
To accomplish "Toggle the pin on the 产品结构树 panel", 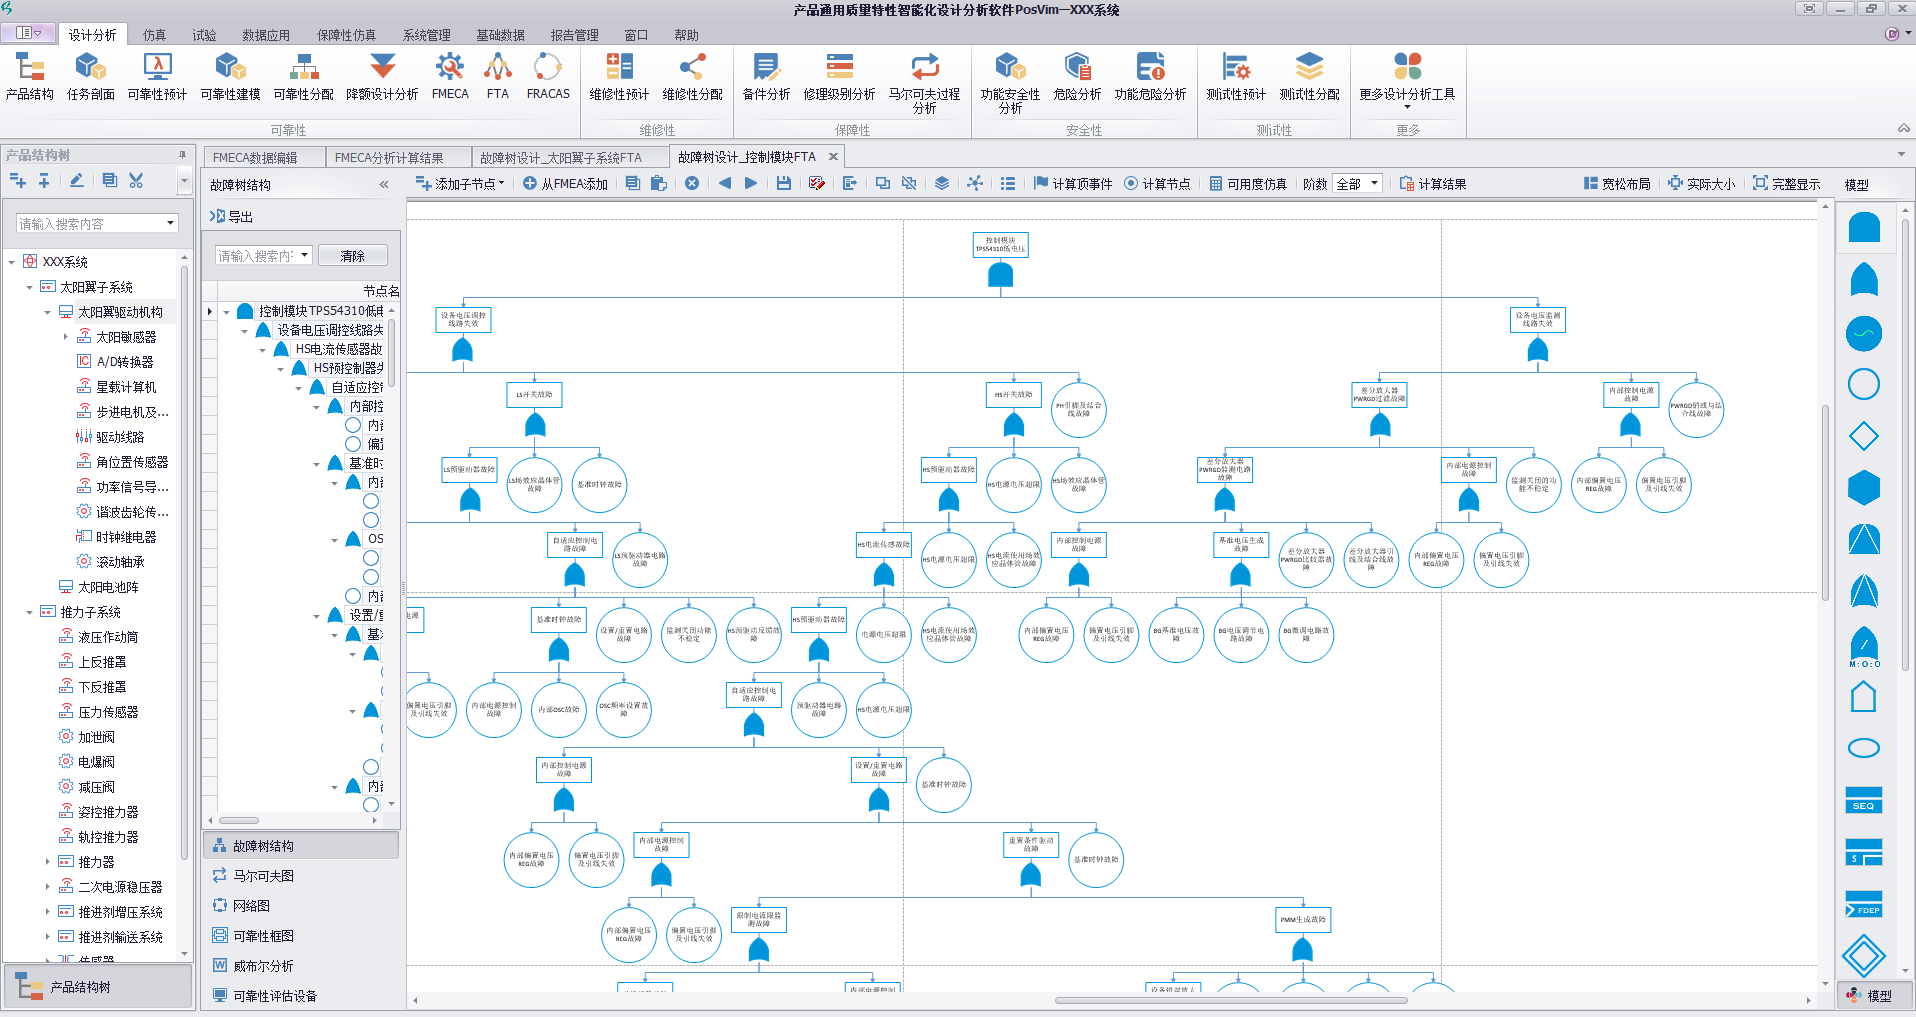I will tap(182, 155).
